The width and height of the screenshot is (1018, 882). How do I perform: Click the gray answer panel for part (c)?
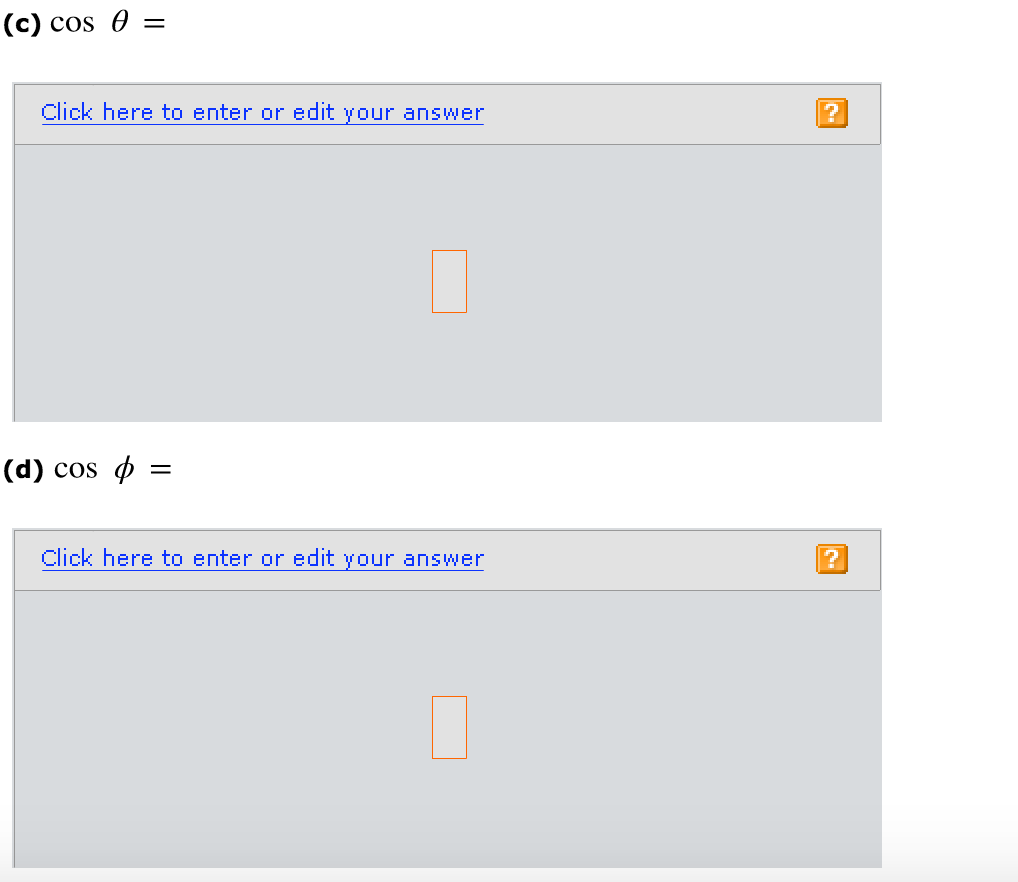[x=447, y=283]
